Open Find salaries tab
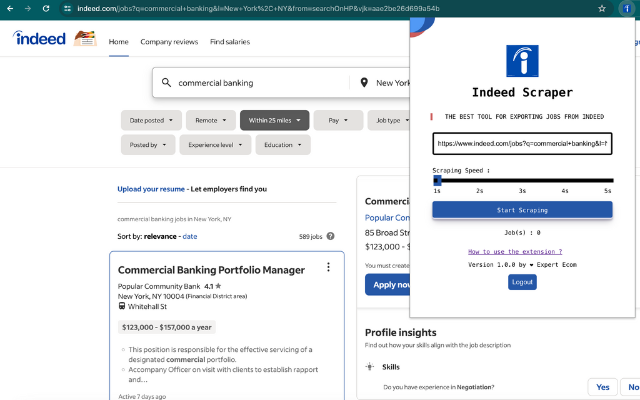 pyautogui.click(x=230, y=42)
